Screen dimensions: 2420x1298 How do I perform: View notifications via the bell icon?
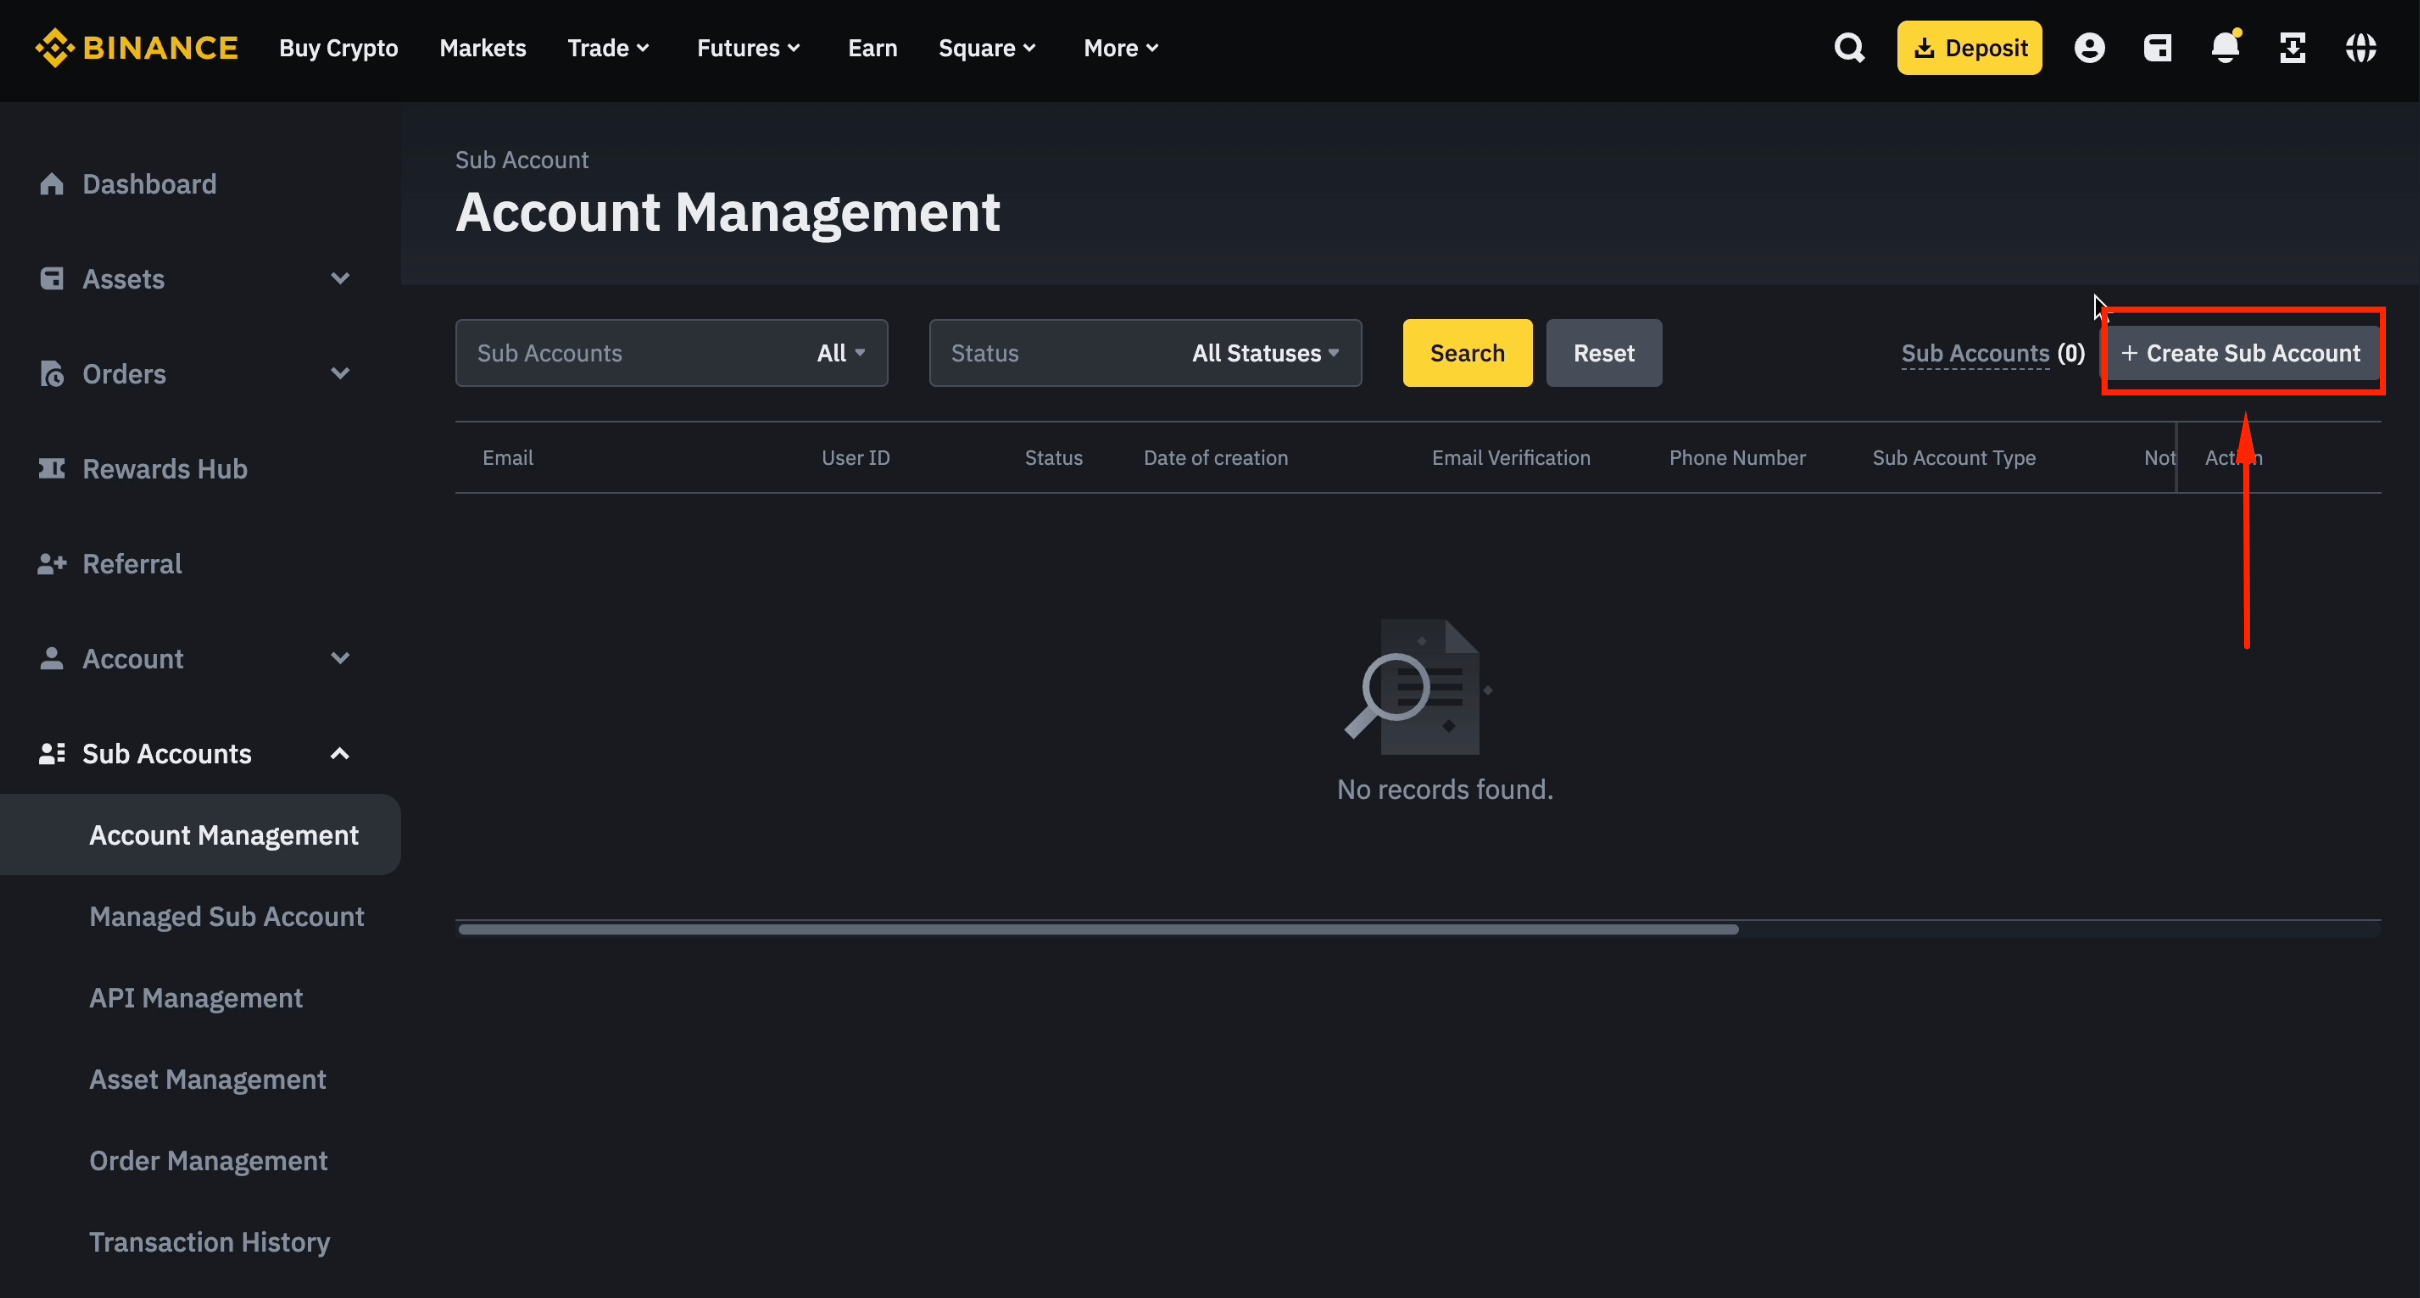[x=2224, y=47]
